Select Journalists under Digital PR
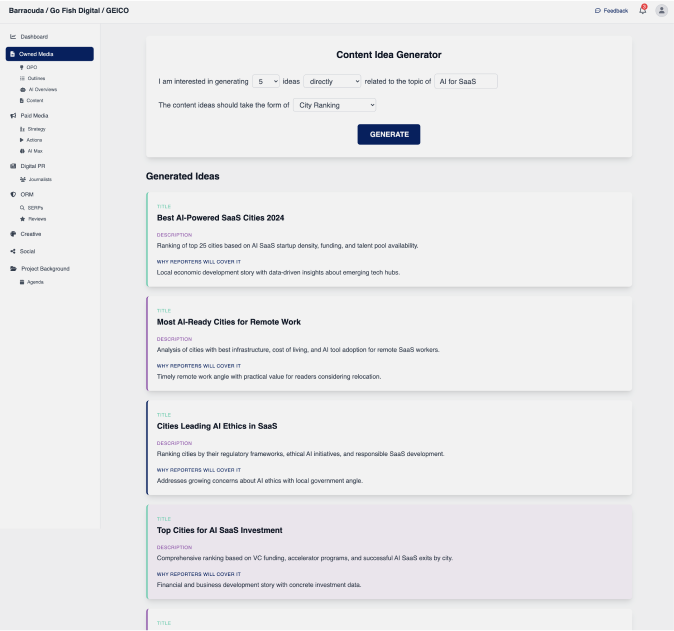The height and width of the screenshot is (631, 674). [40, 179]
